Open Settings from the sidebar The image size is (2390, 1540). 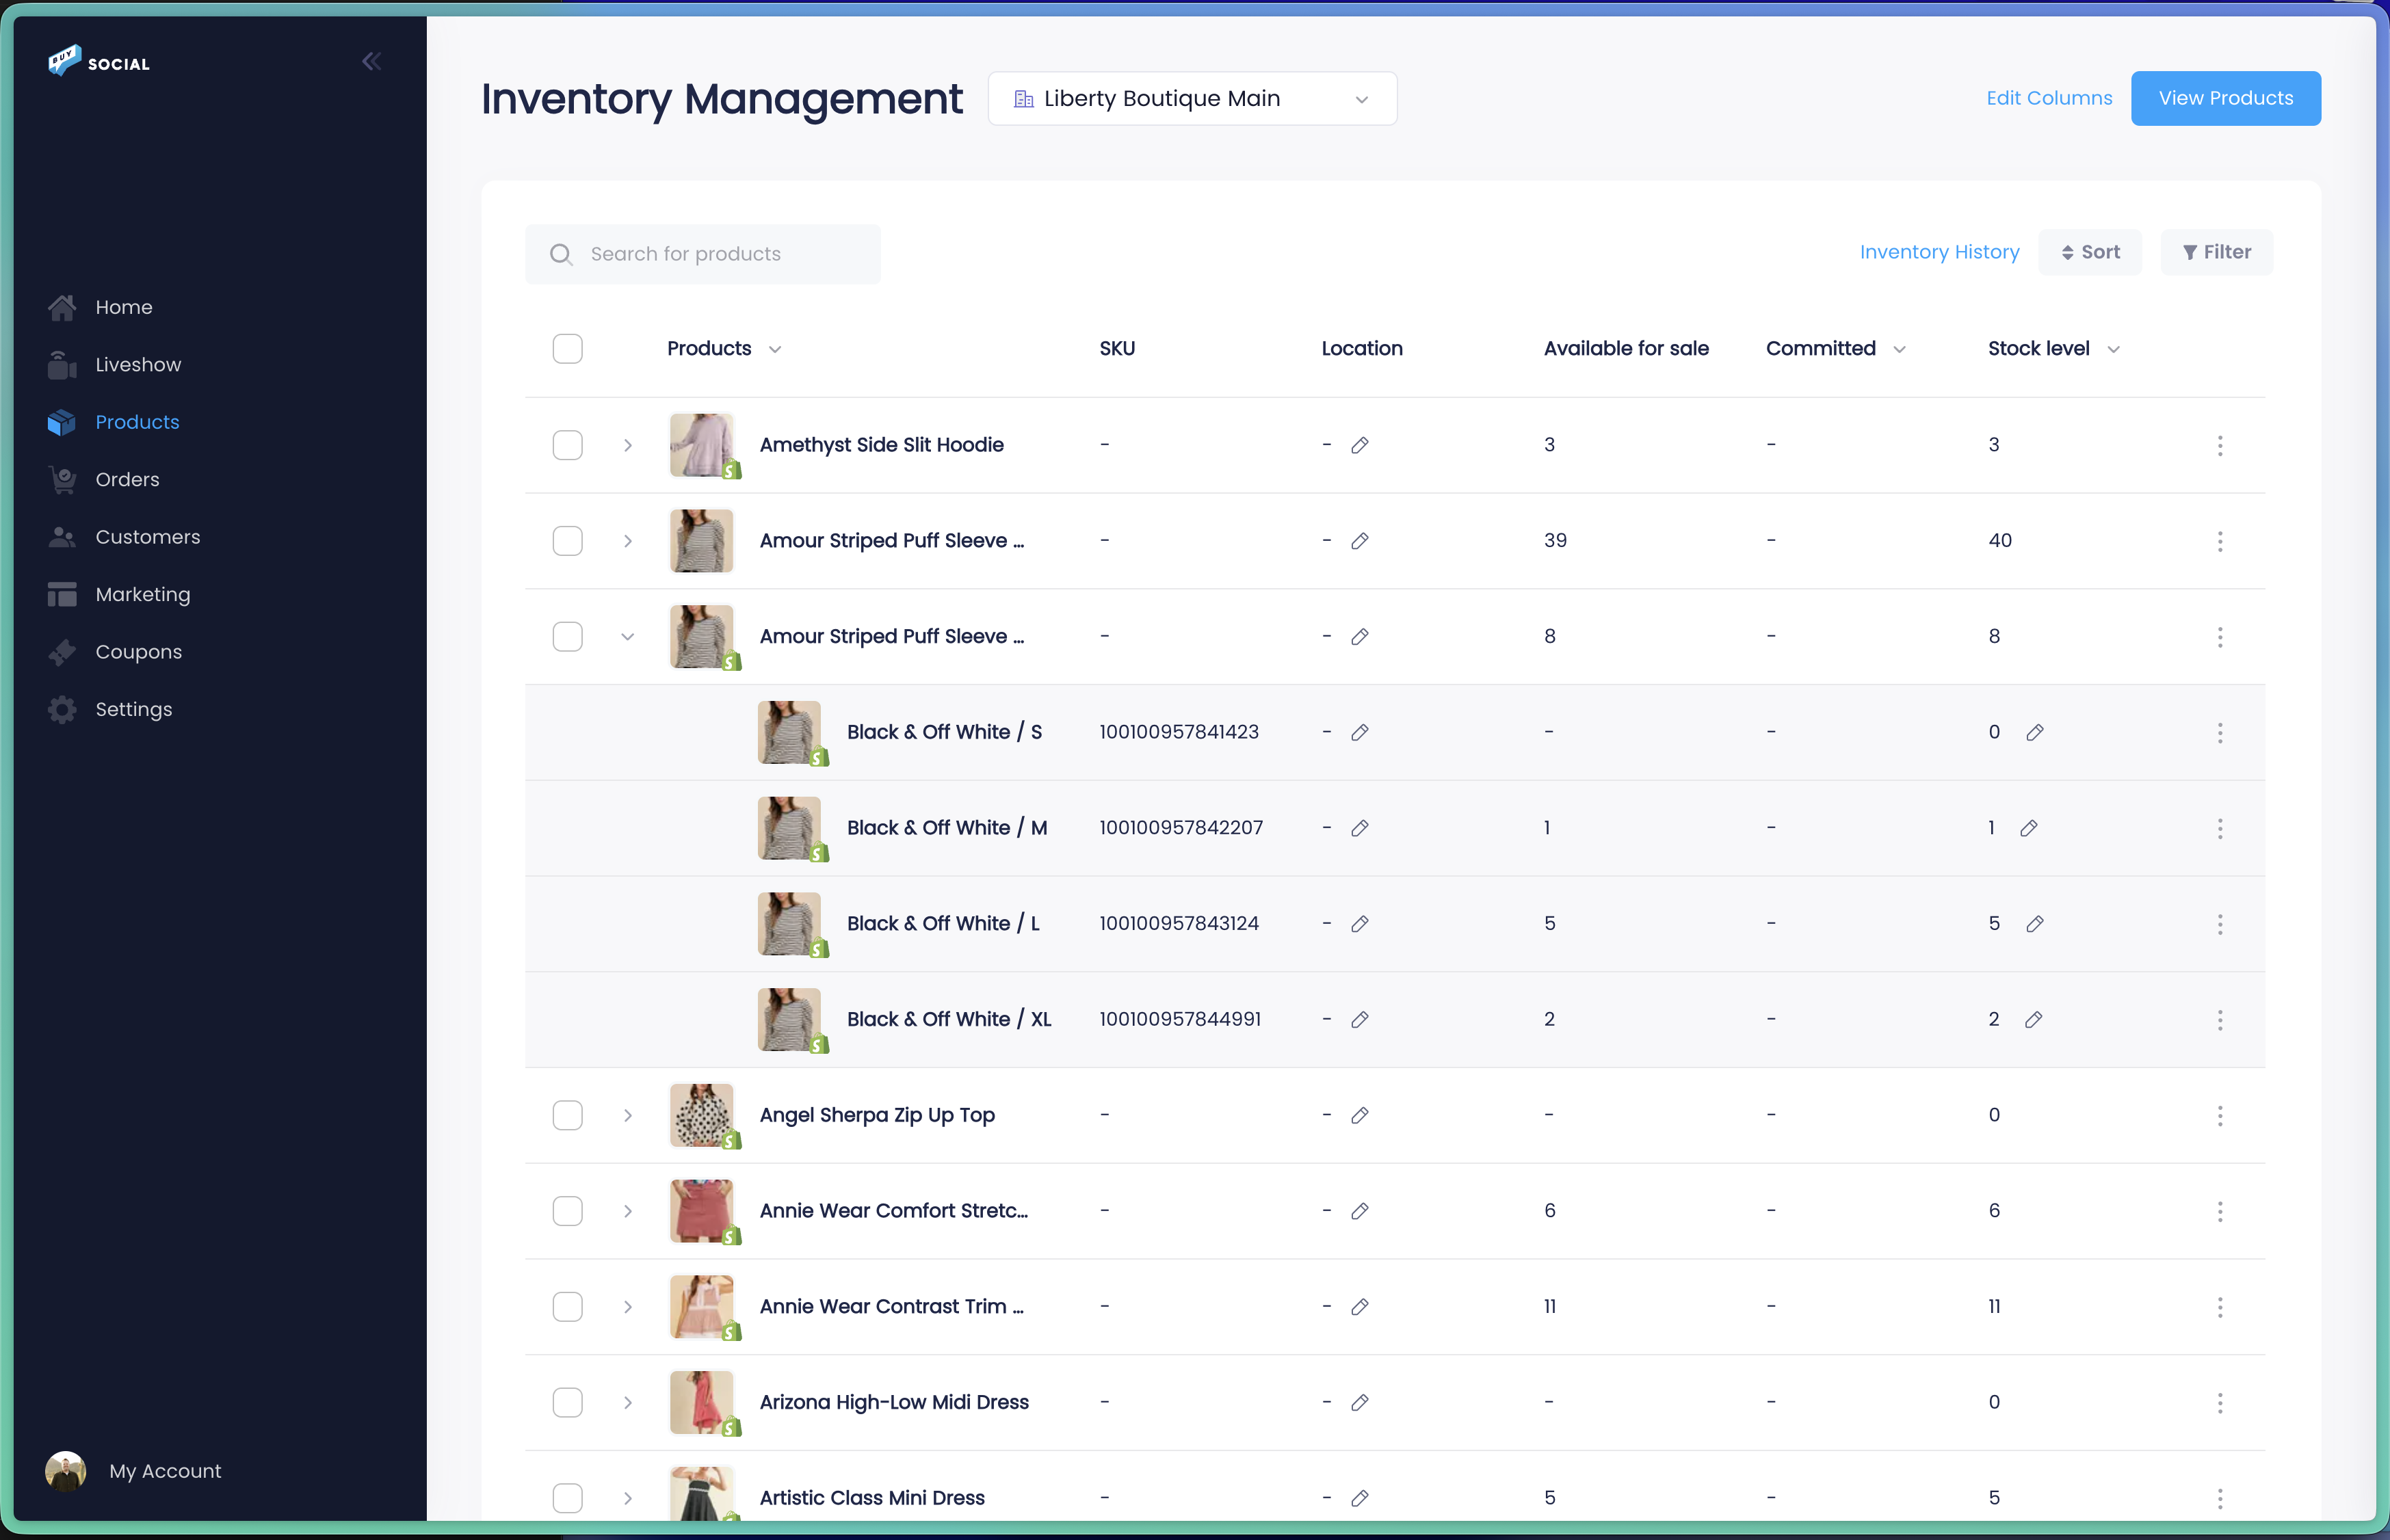(133, 709)
